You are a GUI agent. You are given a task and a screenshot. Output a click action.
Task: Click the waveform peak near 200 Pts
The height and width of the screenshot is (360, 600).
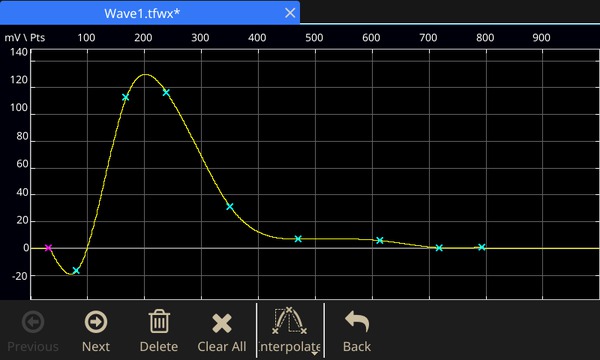pyautogui.click(x=145, y=75)
